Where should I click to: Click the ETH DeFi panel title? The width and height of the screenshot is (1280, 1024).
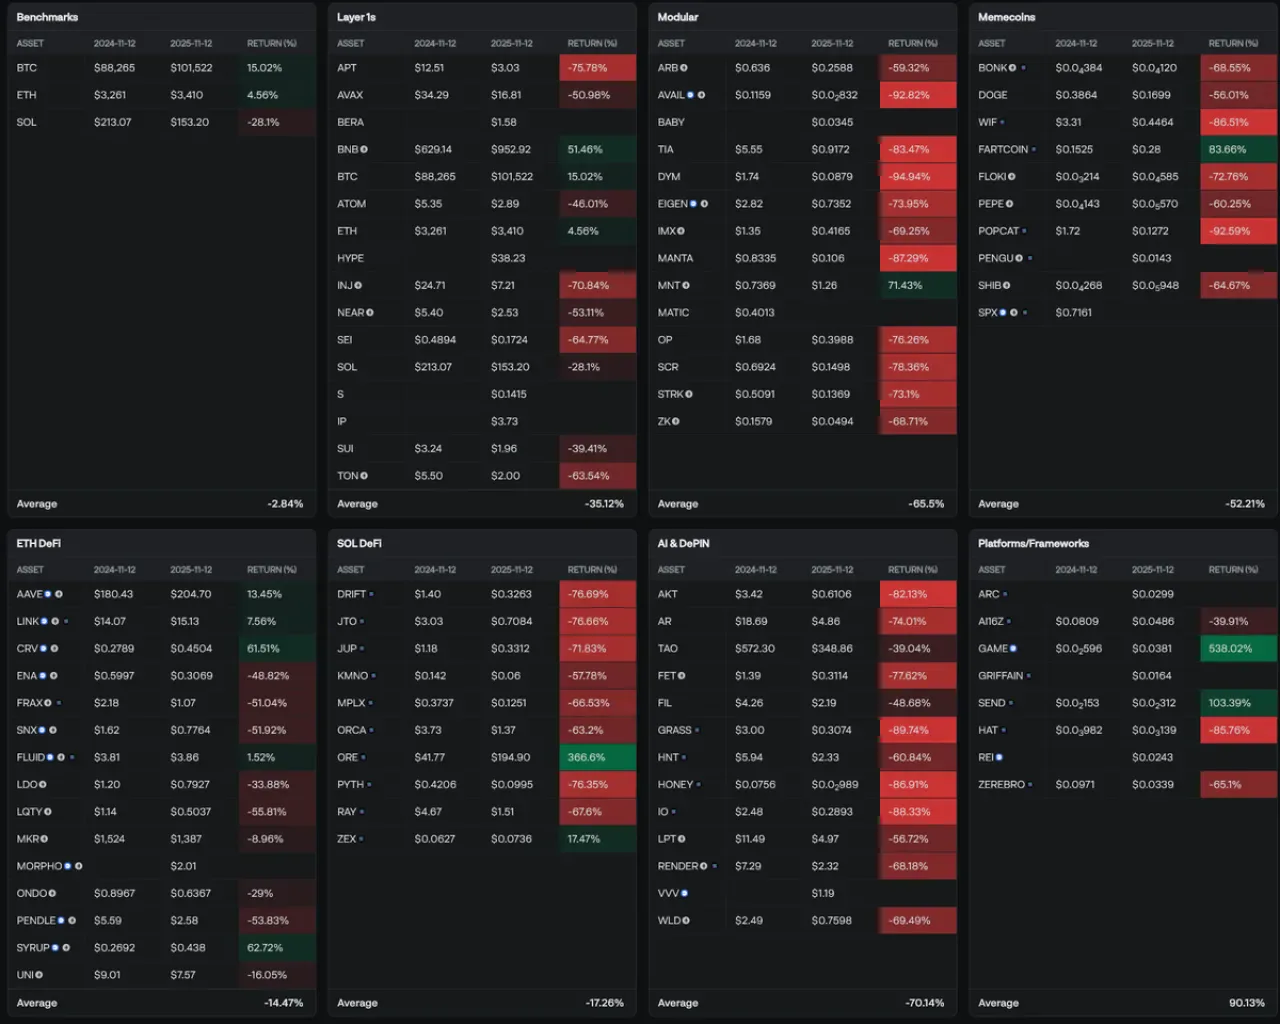[x=39, y=544]
